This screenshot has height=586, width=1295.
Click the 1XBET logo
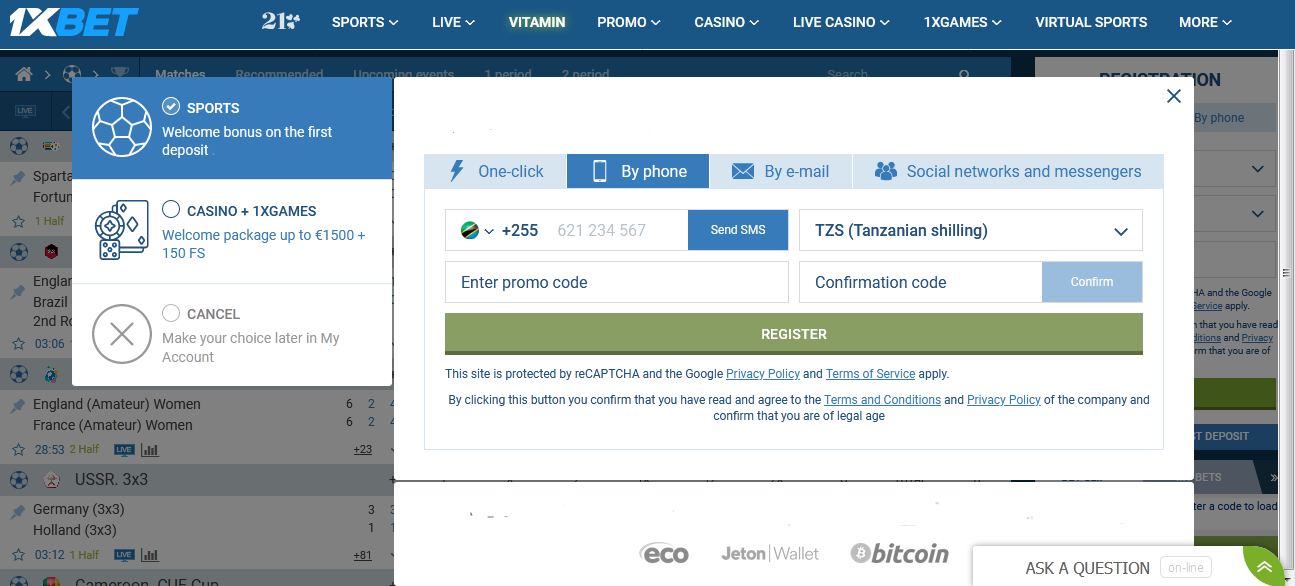tap(74, 22)
